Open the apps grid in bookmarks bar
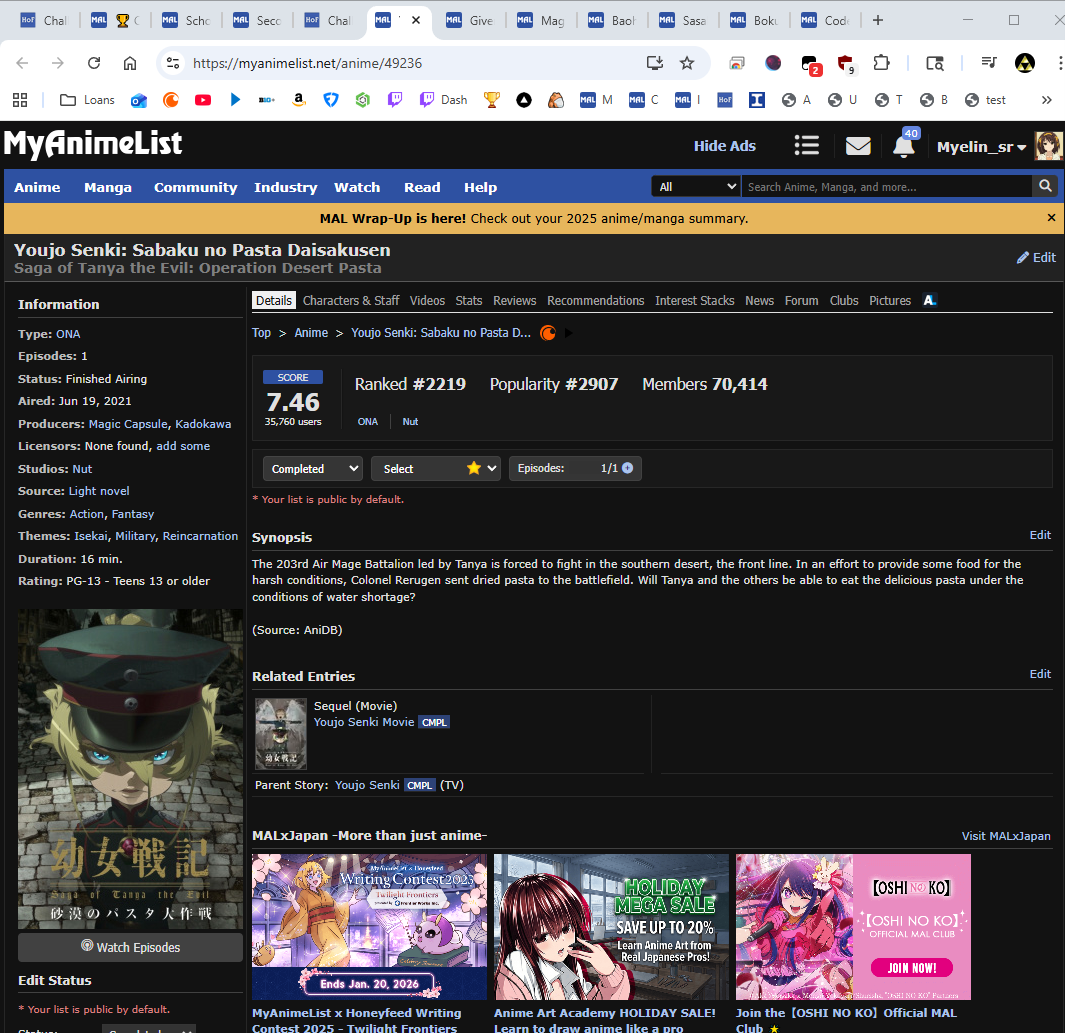This screenshot has width=1065, height=1033. coord(20,100)
